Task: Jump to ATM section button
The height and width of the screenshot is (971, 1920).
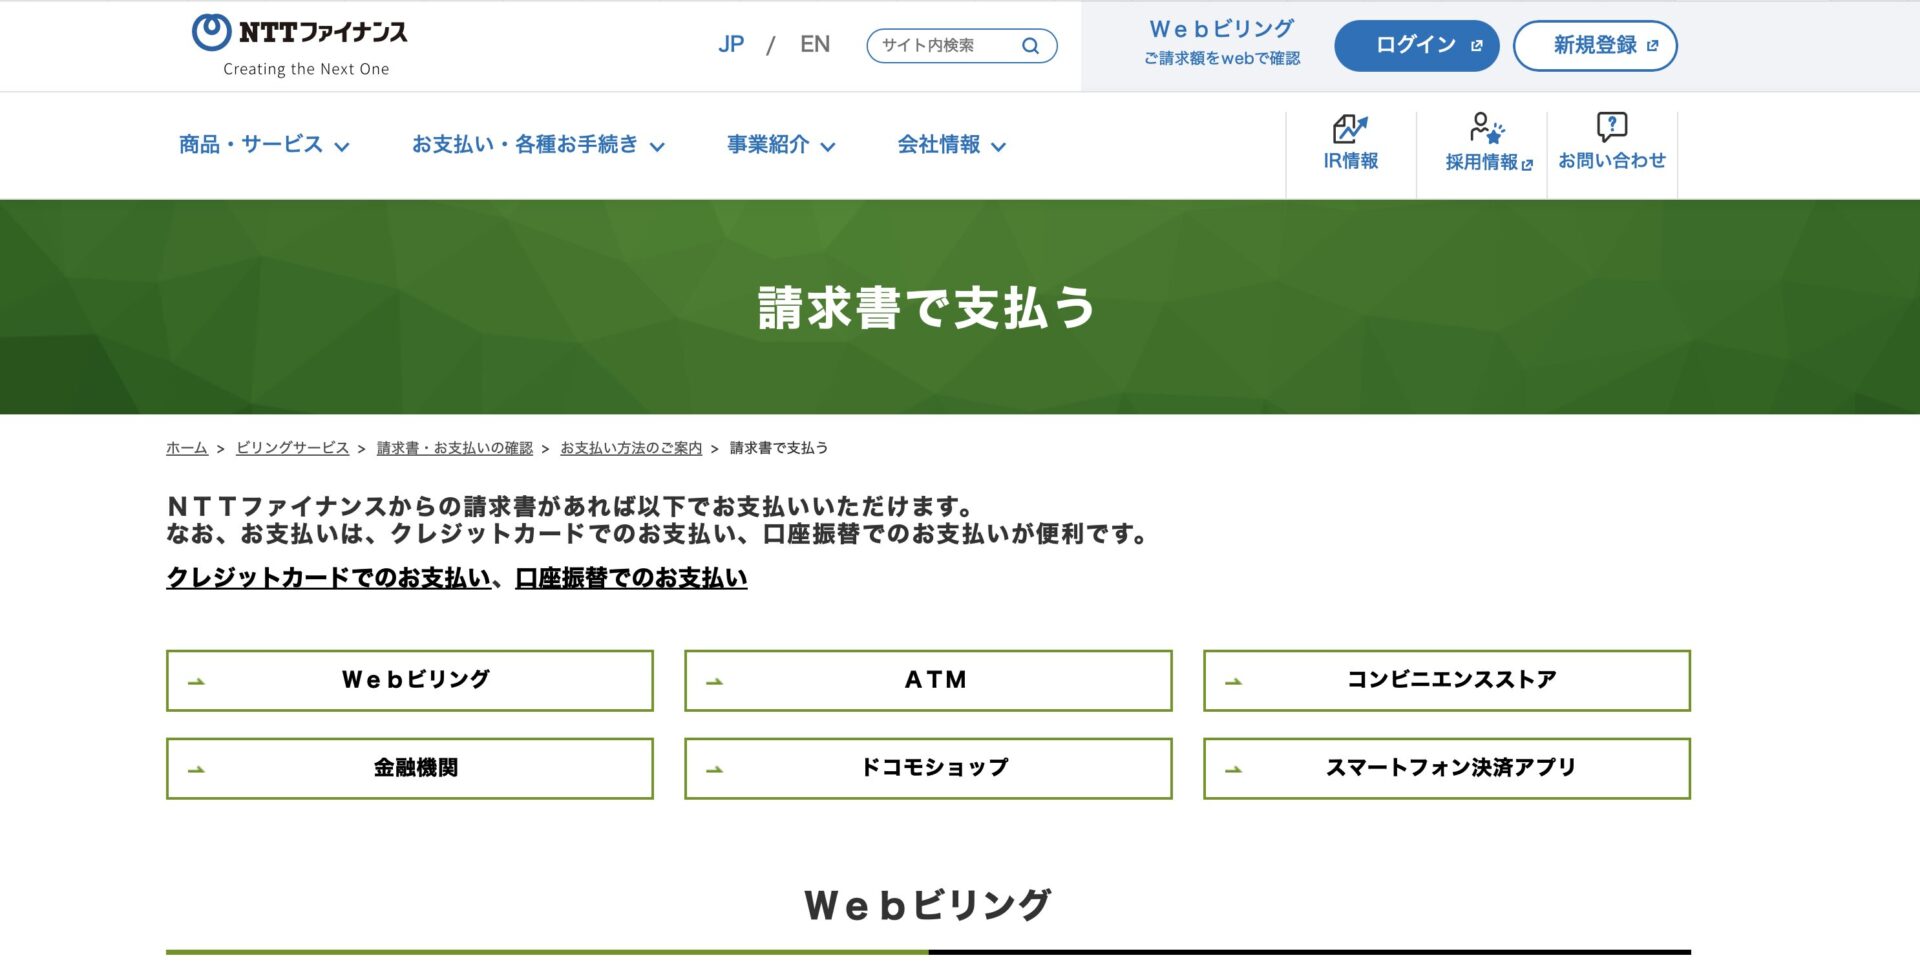Action: point(928,681)
